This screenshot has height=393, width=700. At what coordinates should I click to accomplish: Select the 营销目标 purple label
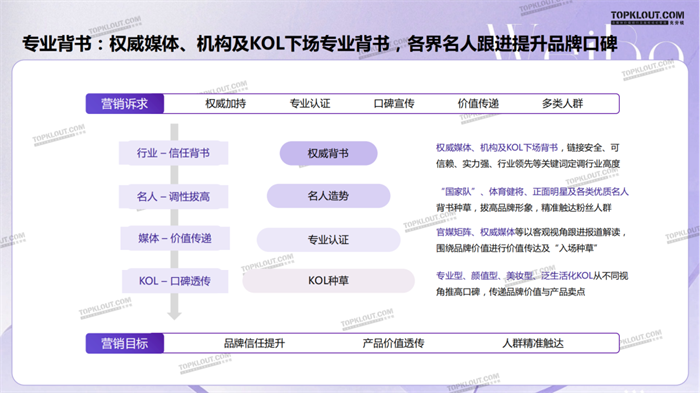[x=125, y=343]
